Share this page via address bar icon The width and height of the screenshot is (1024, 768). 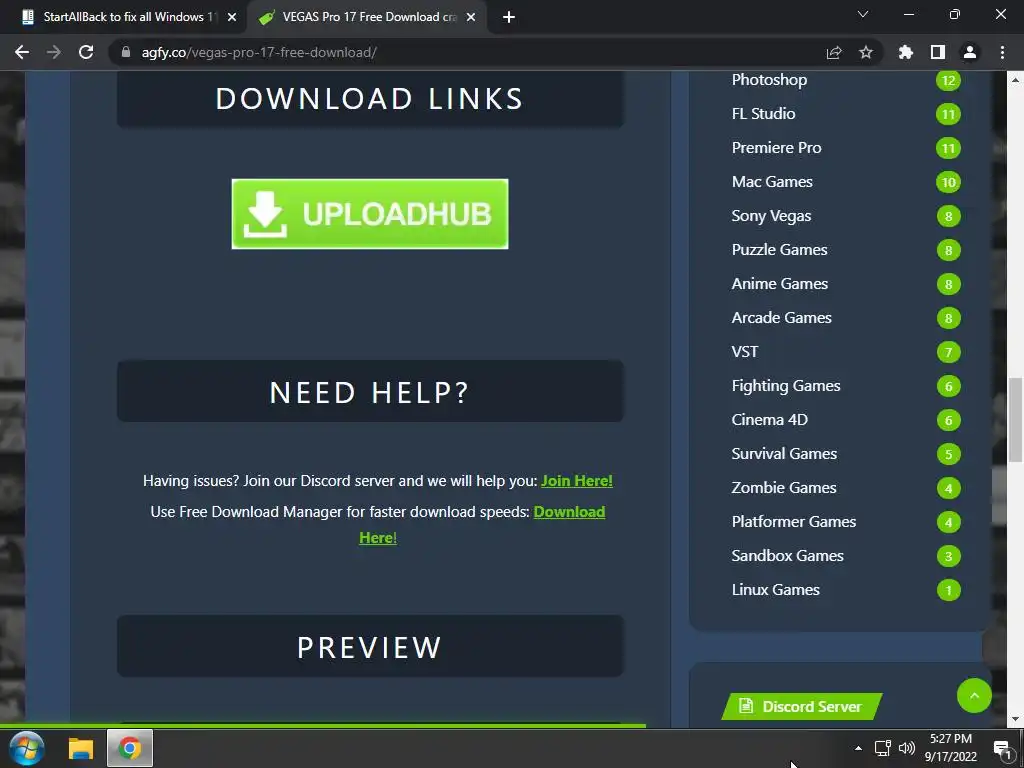tap(834, 52)
